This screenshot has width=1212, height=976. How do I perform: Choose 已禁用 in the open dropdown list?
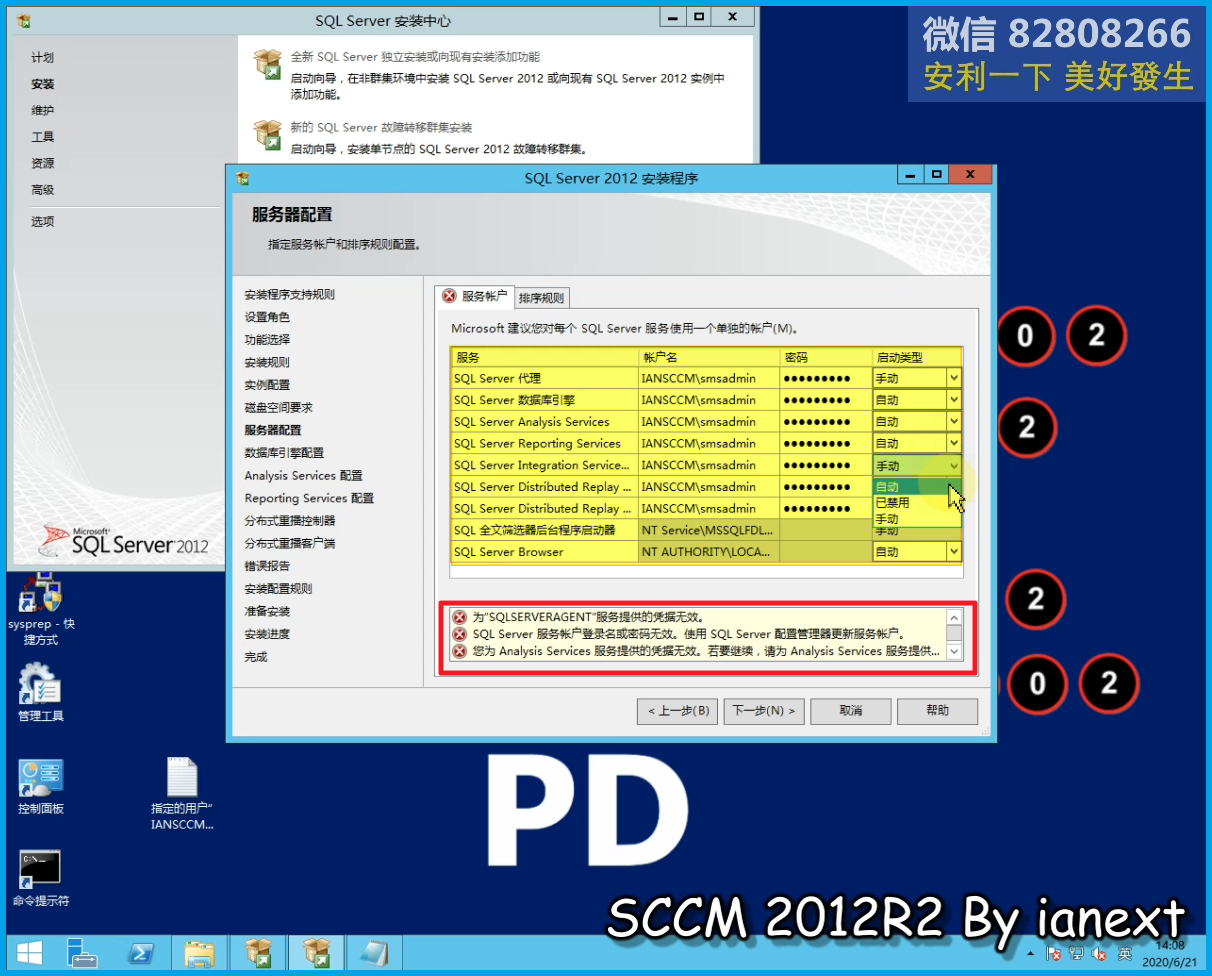[x=916, y=503]
